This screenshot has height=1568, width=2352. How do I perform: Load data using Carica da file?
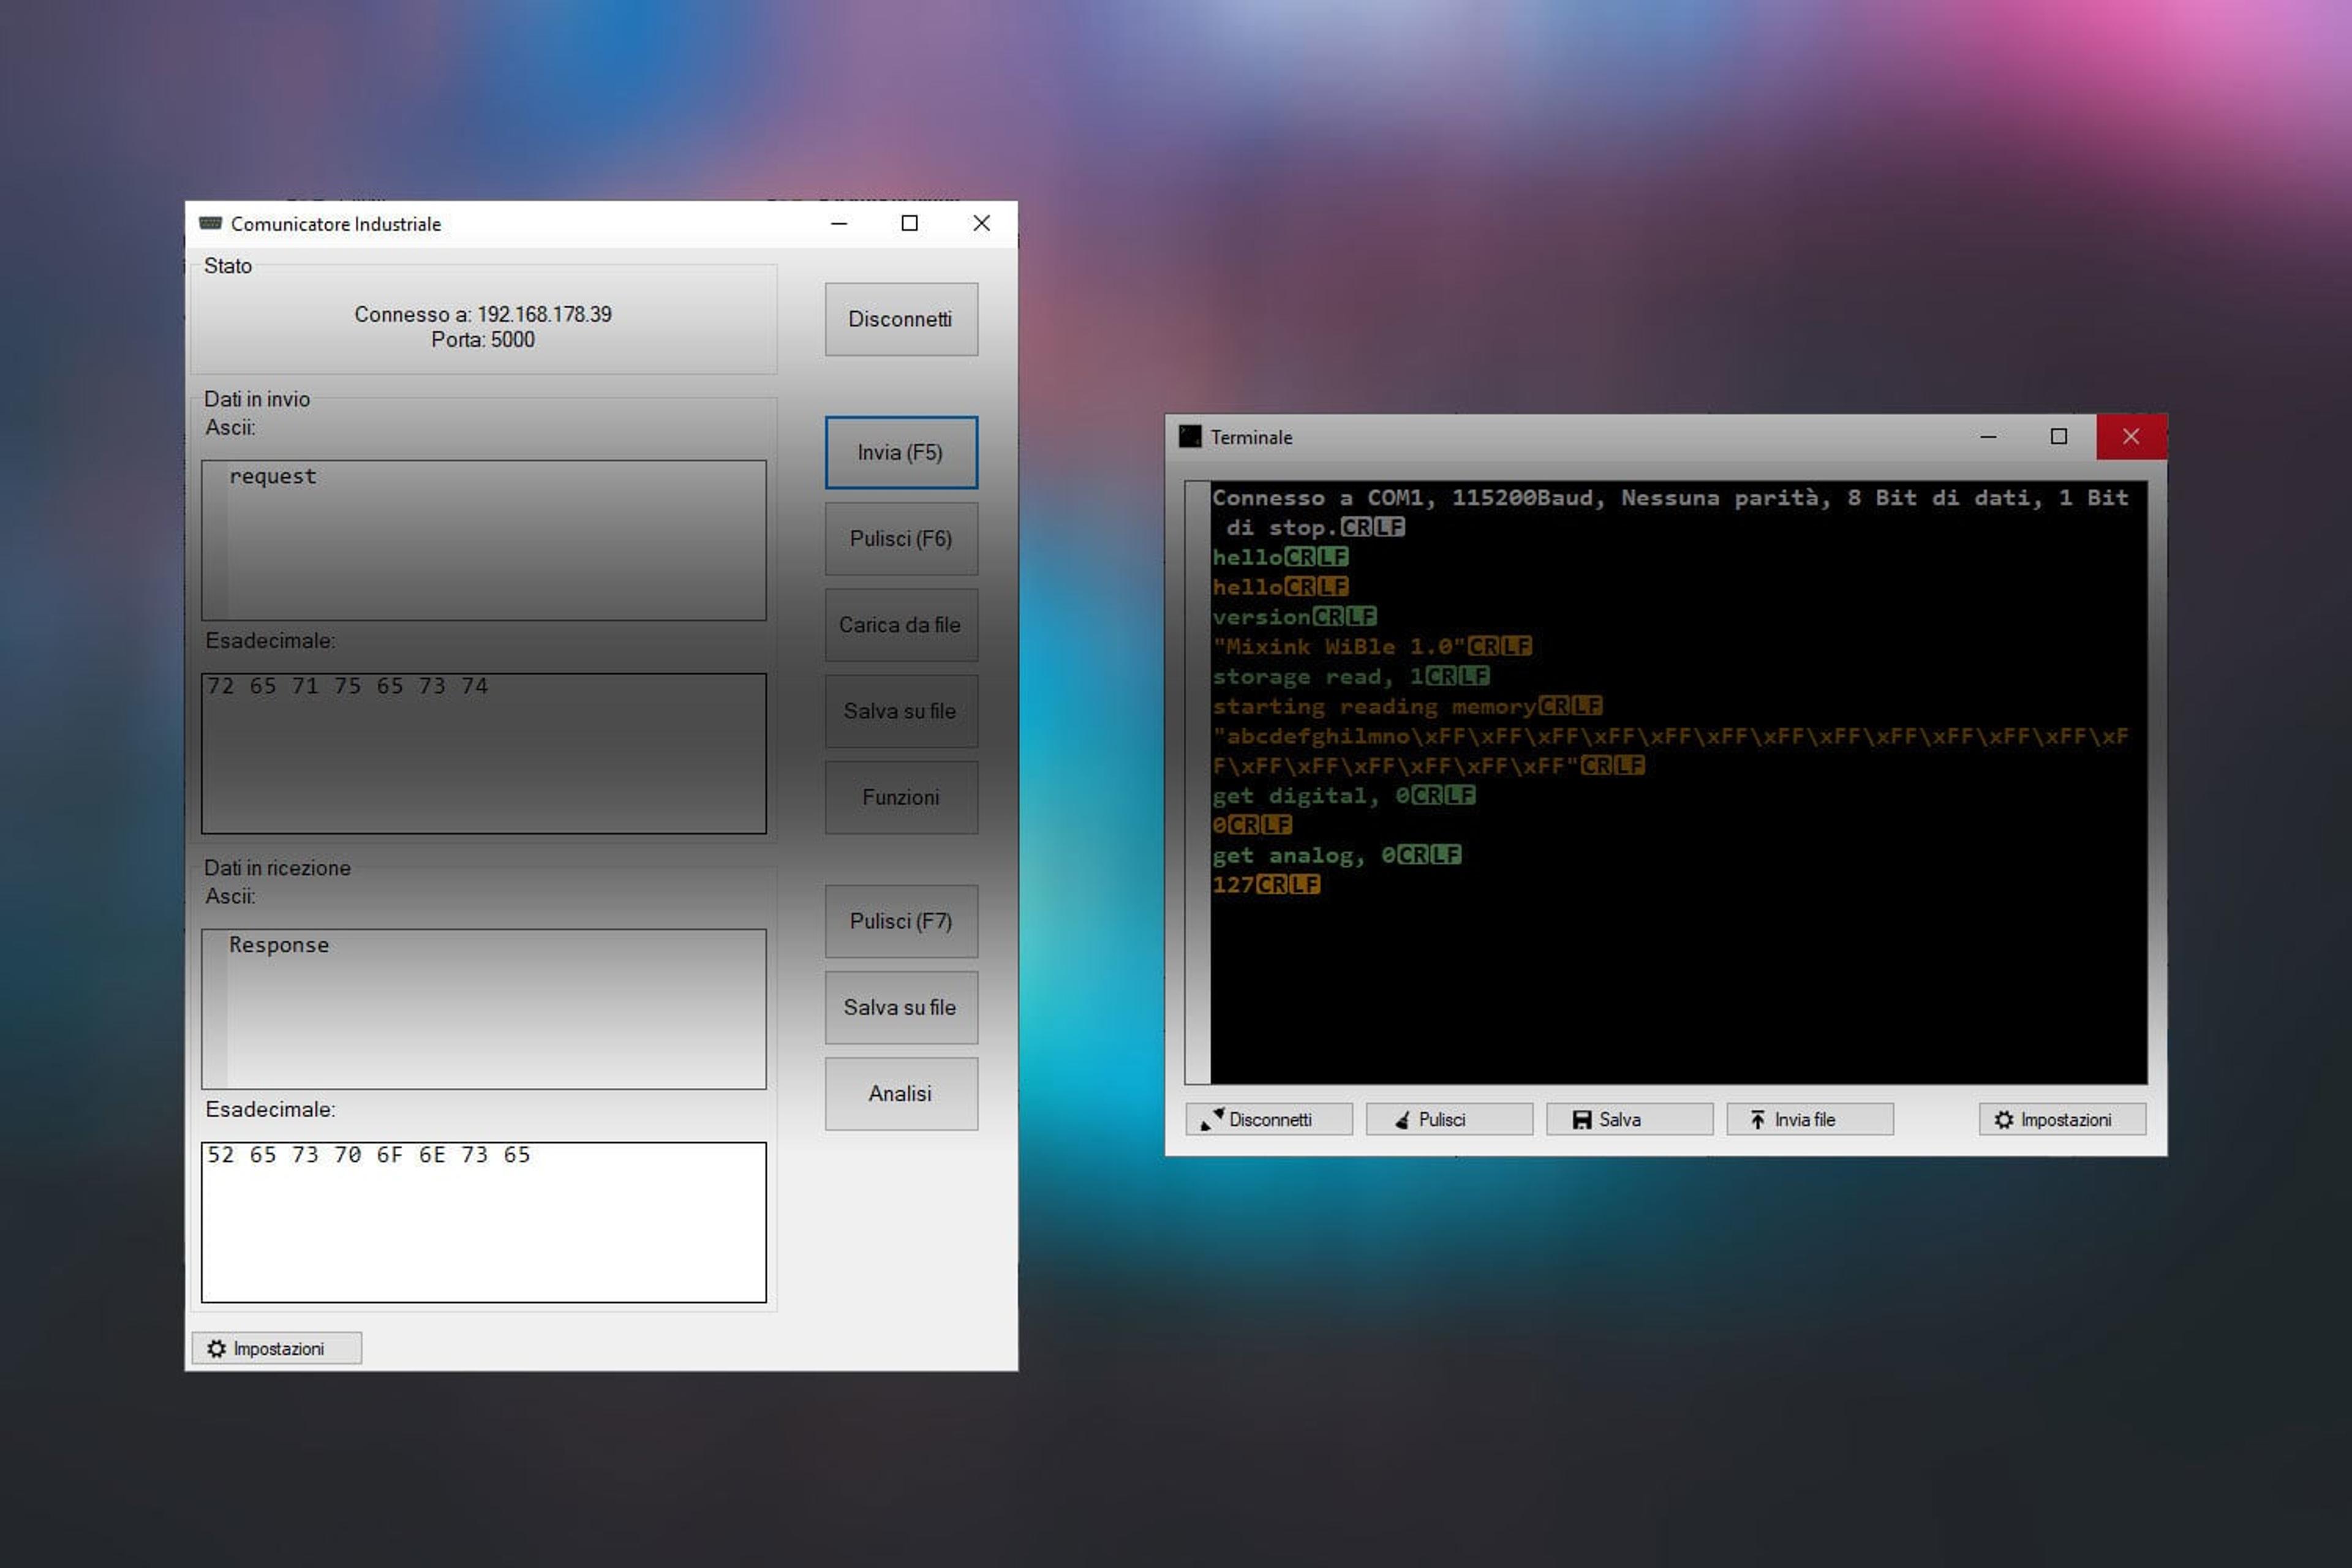click(x=901, y=625)
